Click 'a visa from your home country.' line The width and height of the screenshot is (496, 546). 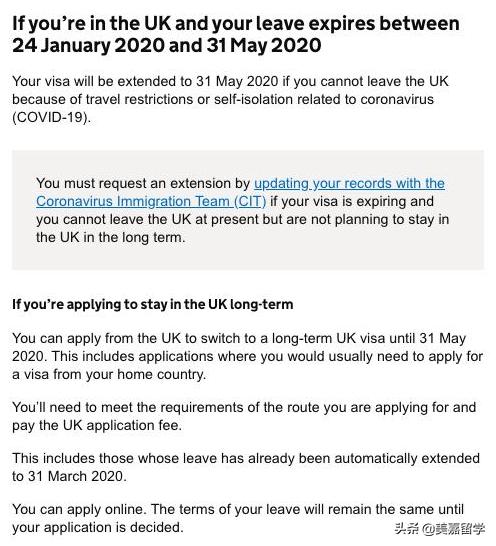click(109, 375)
